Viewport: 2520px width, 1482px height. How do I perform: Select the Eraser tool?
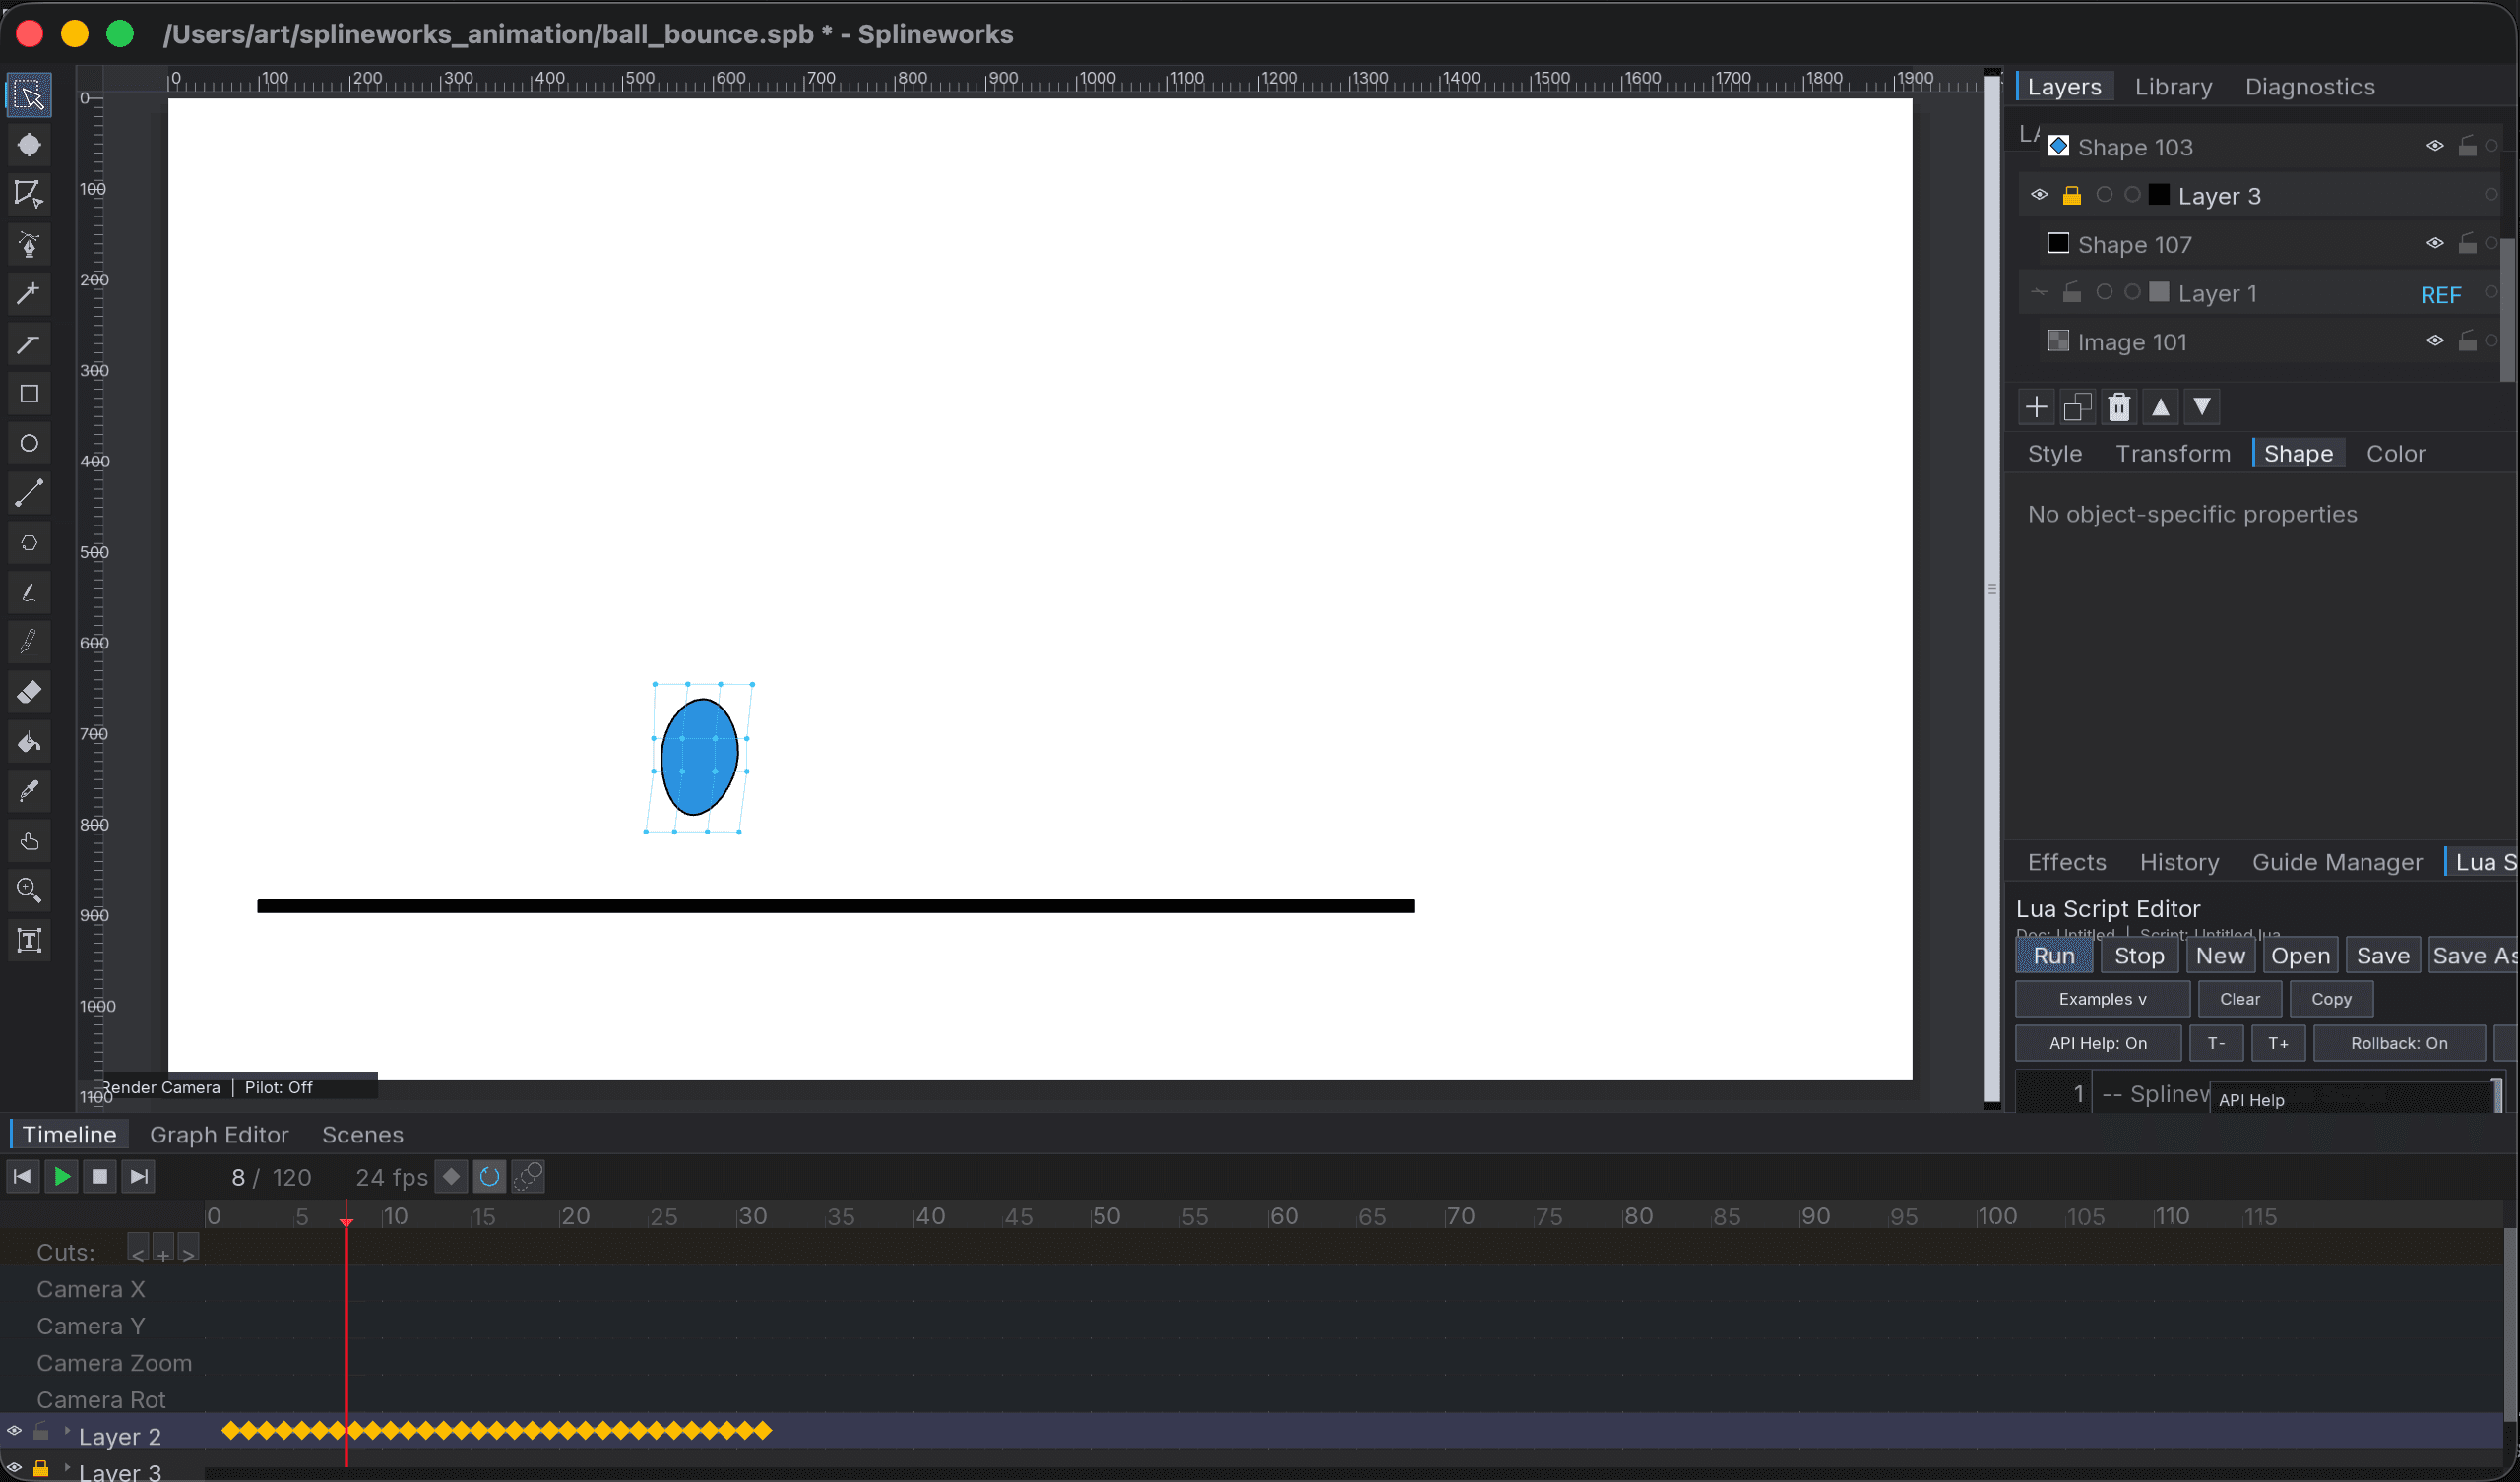tap(29, 691)
